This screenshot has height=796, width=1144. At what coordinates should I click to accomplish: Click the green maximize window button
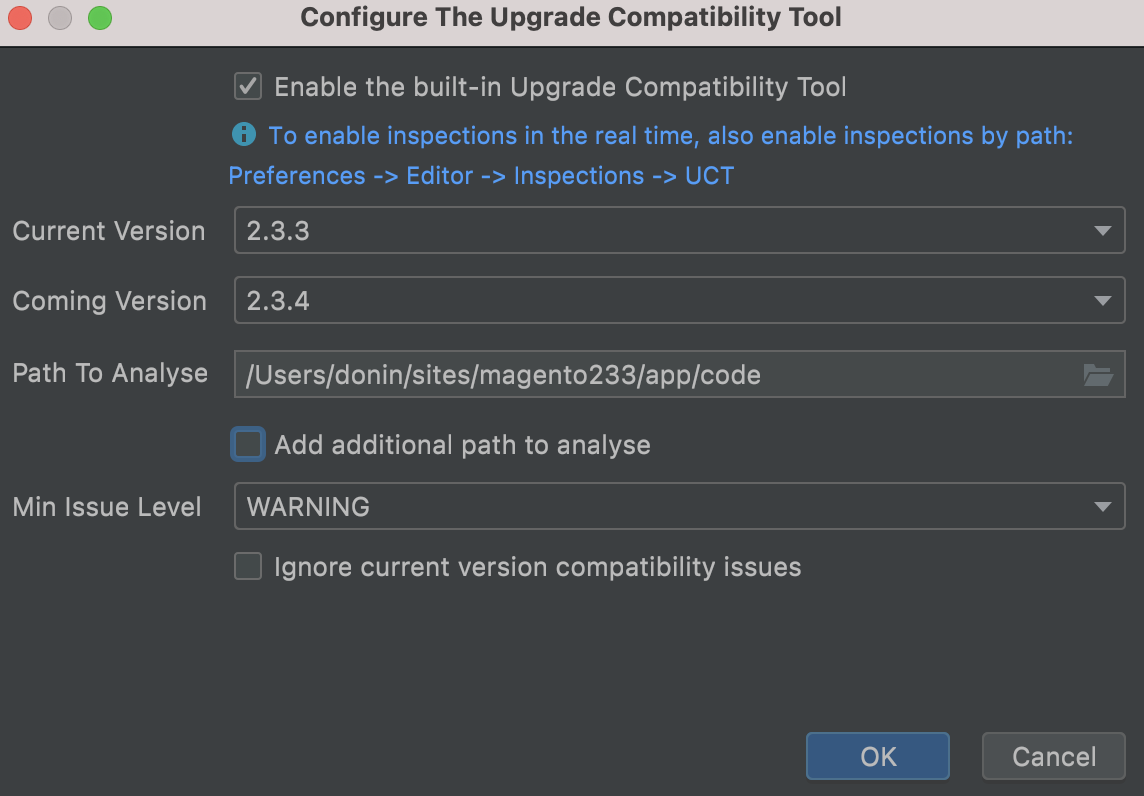pyautogui.click(x=99, y=18)
